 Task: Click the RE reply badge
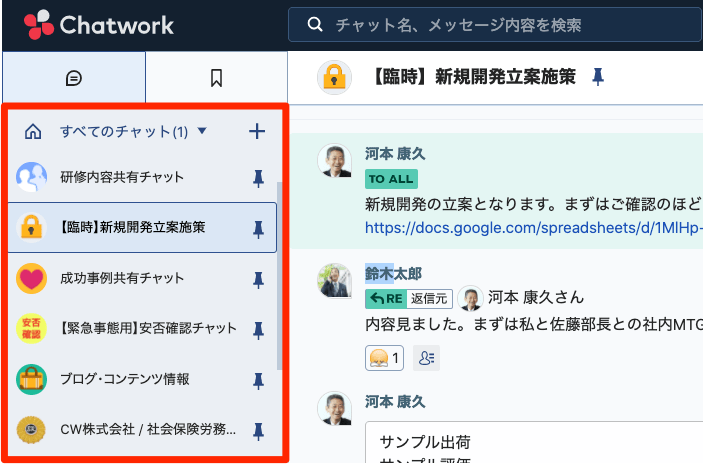click(x=385, y=298)
